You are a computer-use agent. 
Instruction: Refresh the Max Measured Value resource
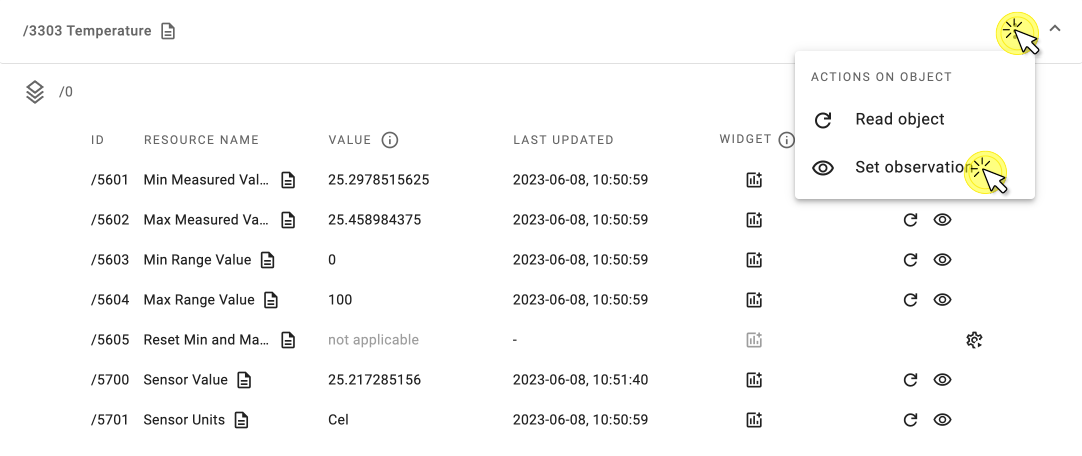pos(910,220)
